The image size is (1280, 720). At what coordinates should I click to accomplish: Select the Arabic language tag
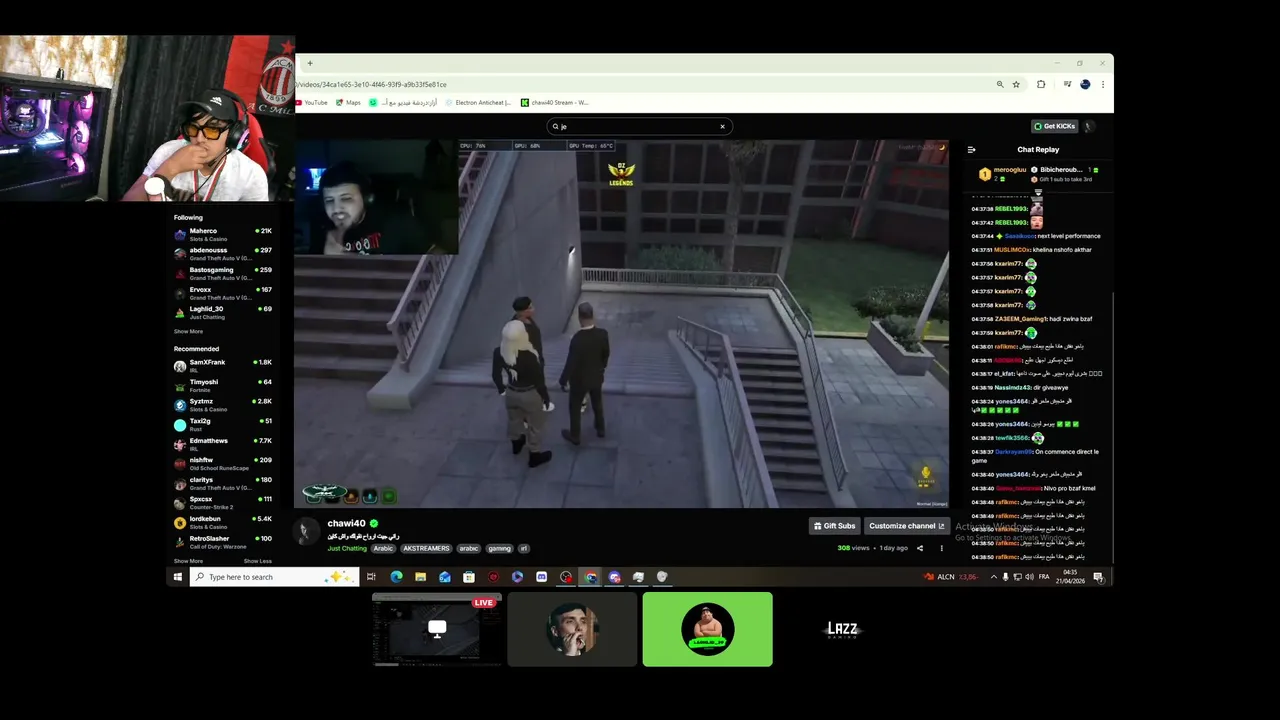coord(384,548)
